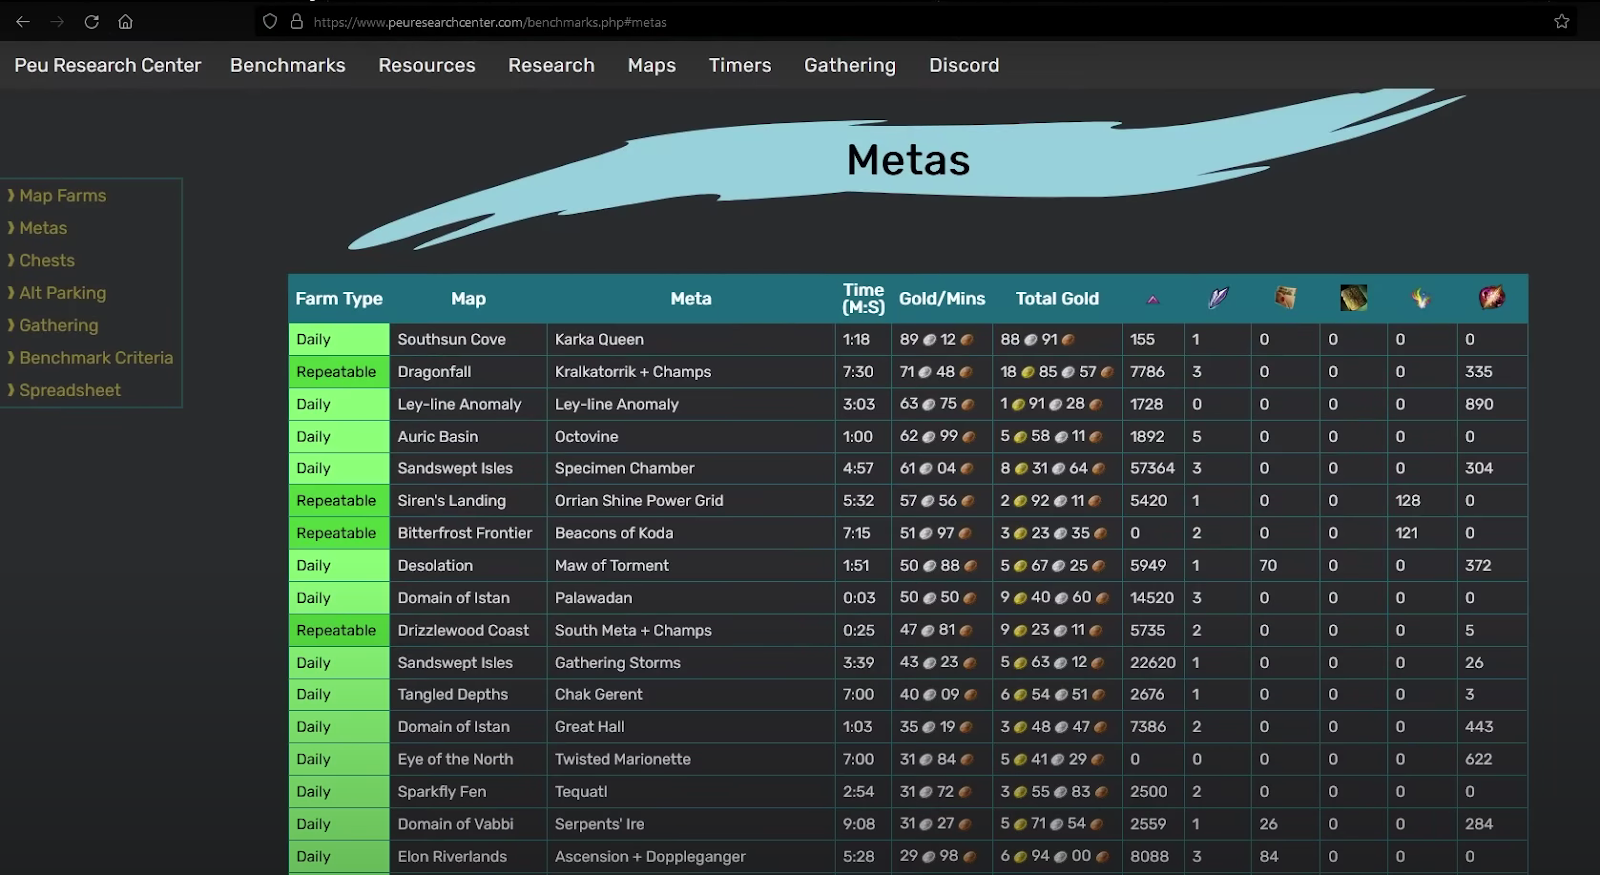Sort the table by Gold/Mins header
The height and width of the screenshot is (875, 1600).
click(x=941, y=299)
